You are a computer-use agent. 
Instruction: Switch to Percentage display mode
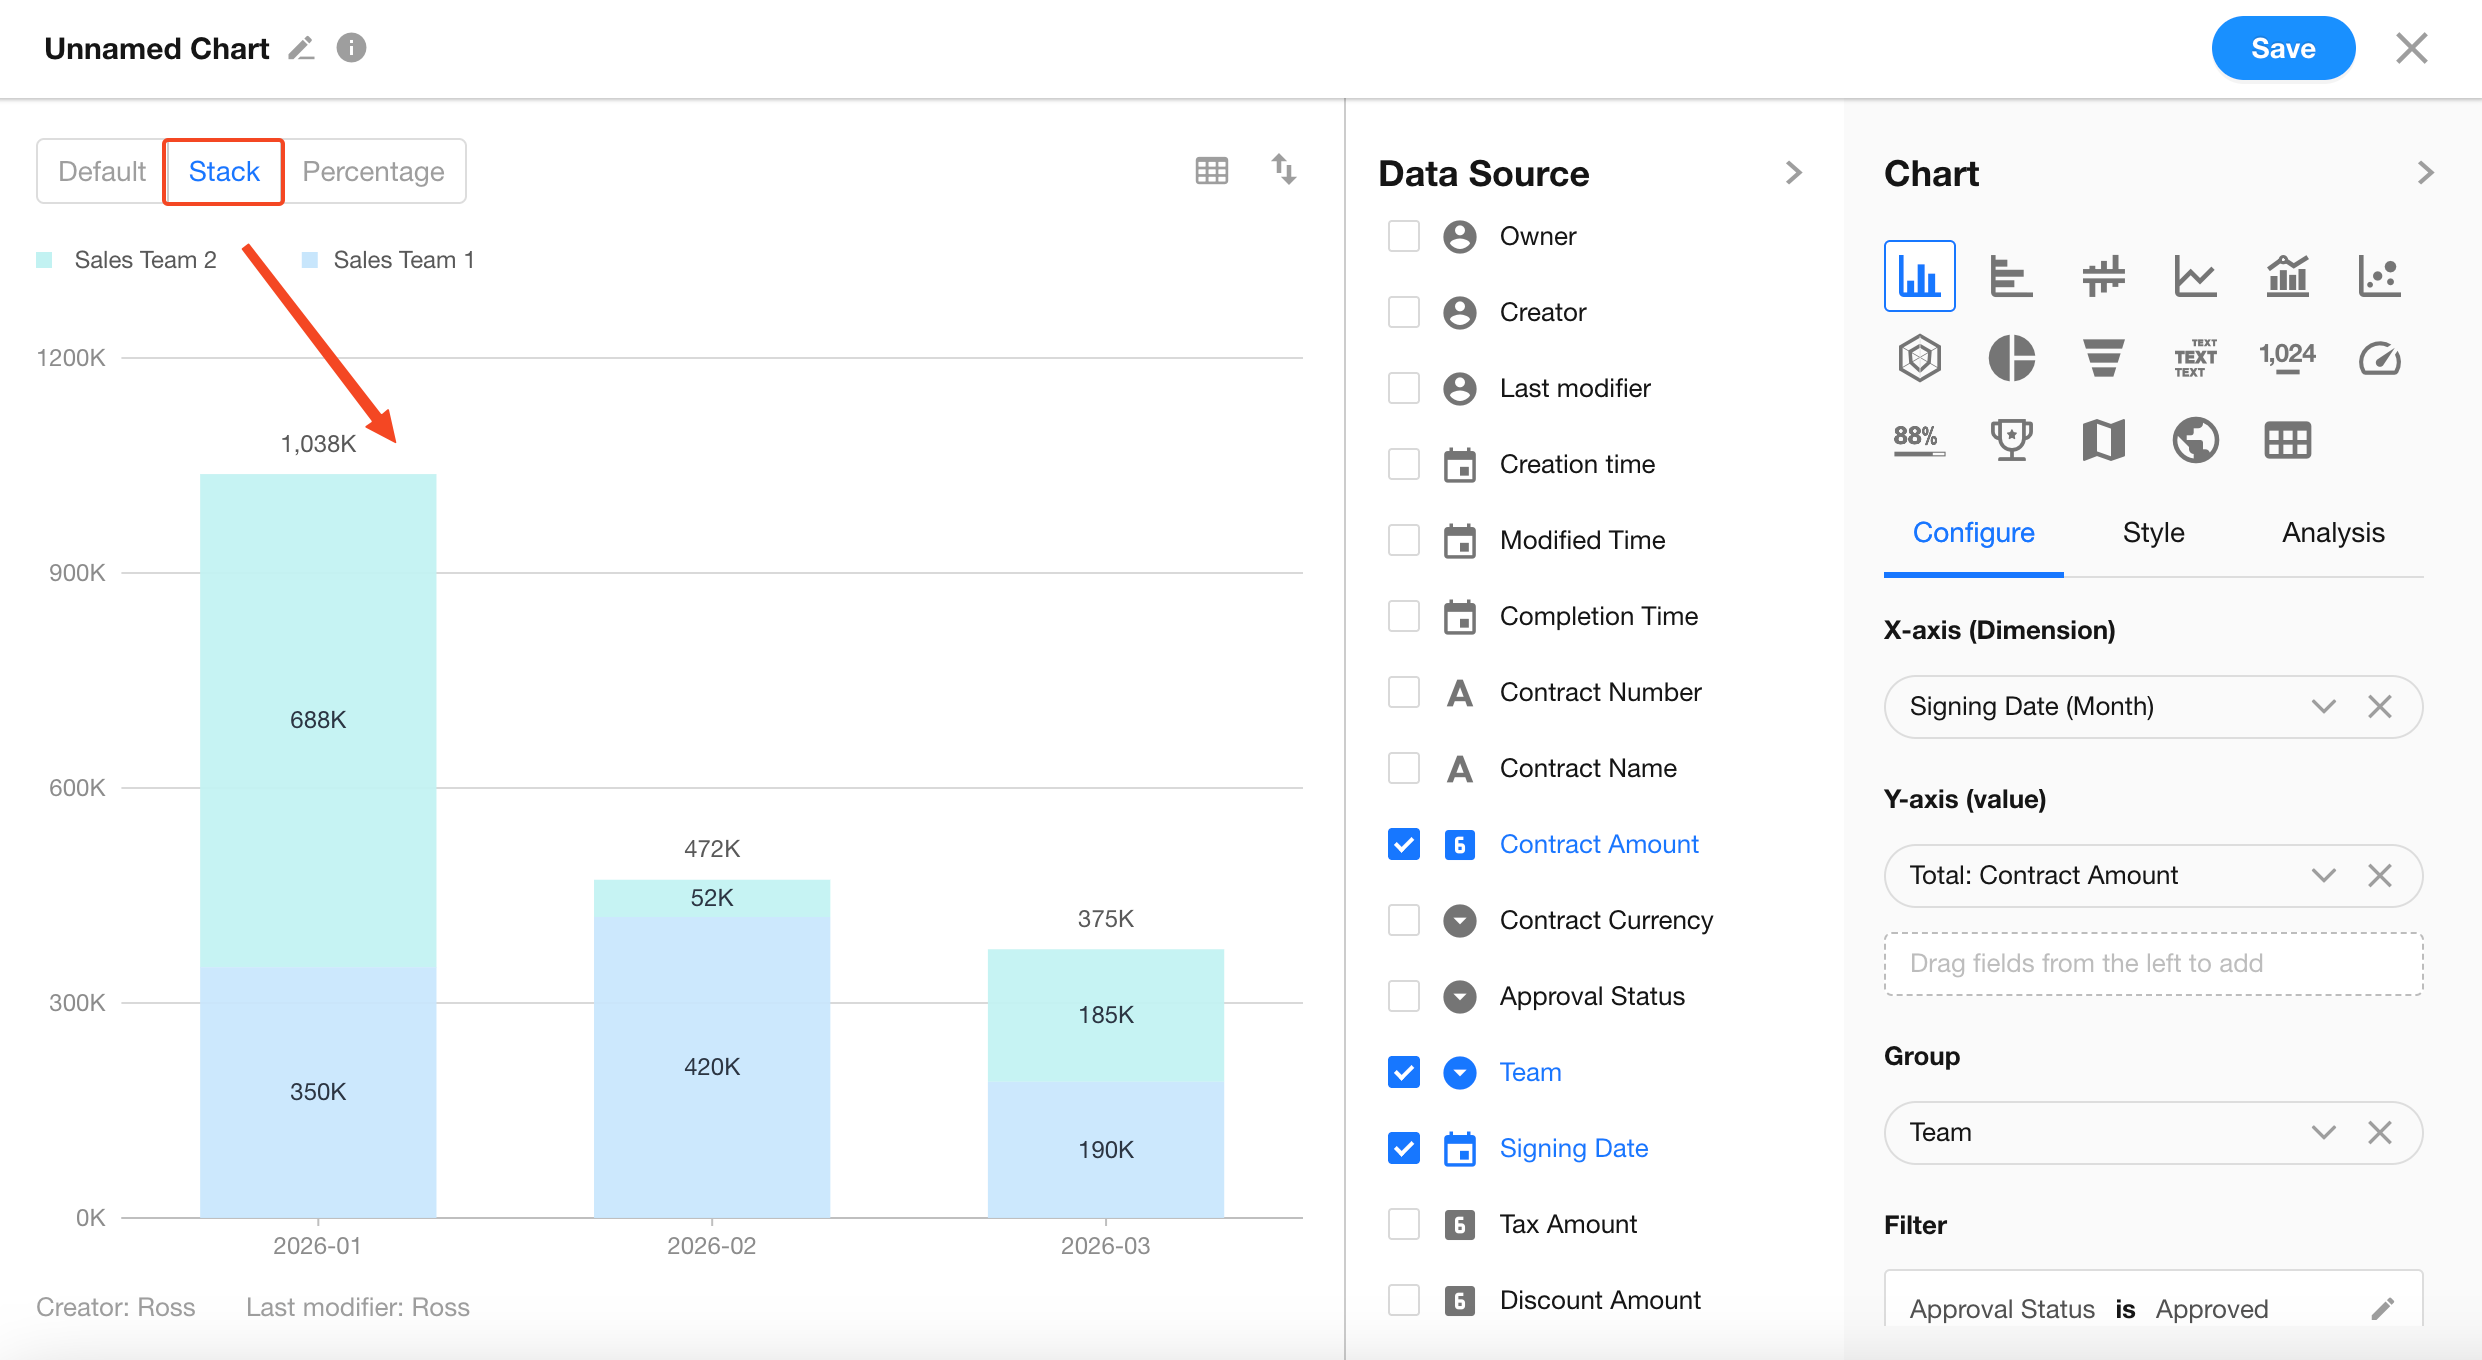[373, 172]
